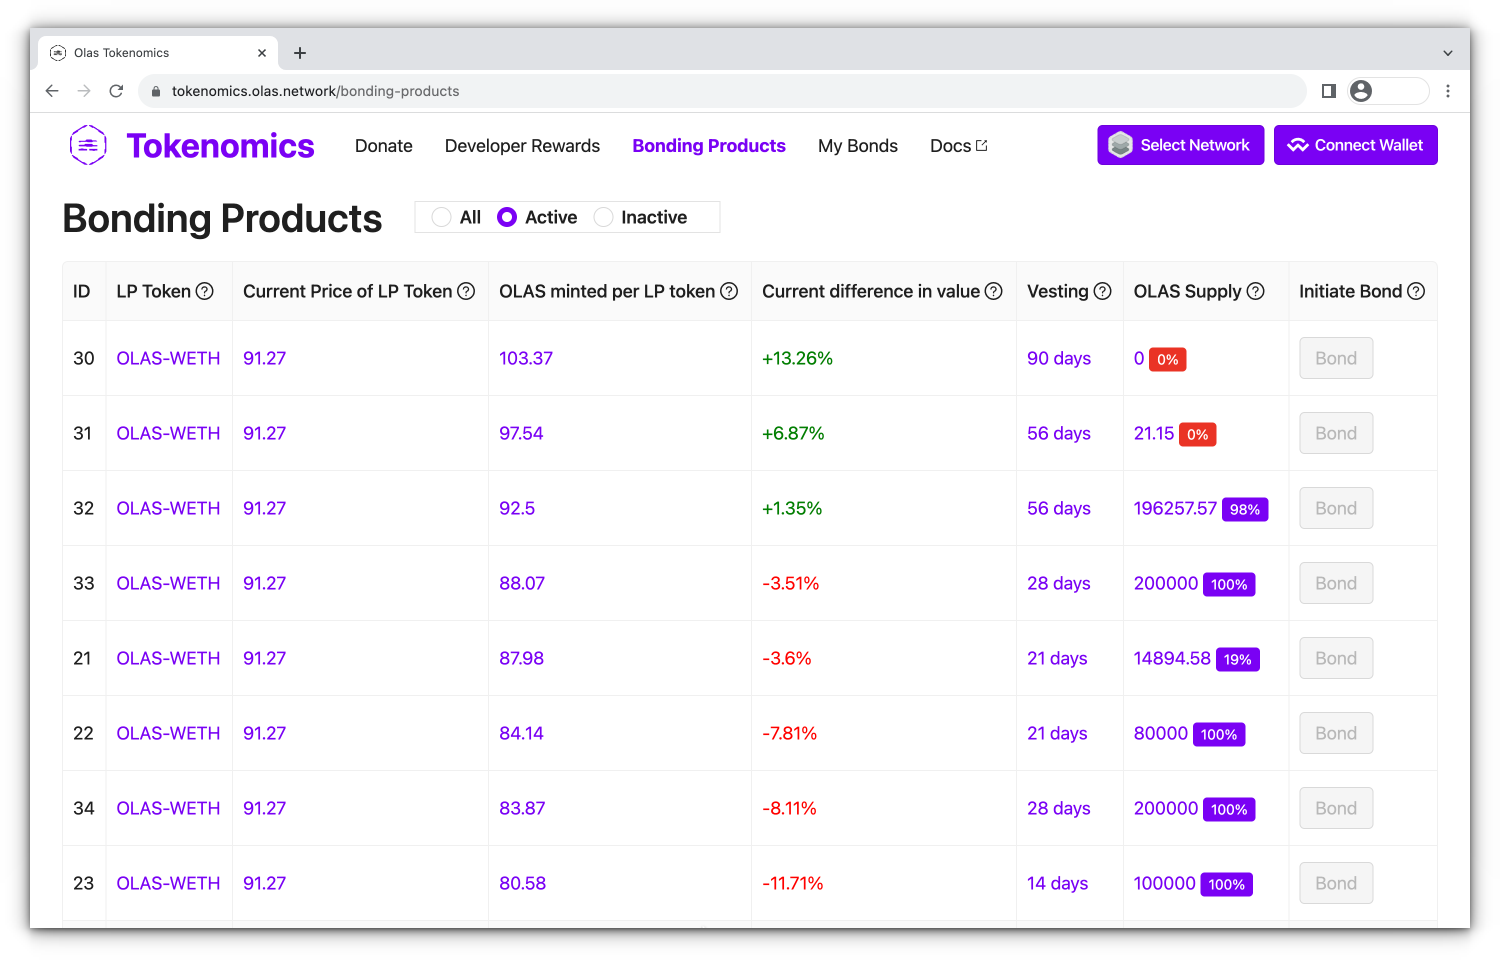Select the All radio button filter
Screen dimensions: 1500x960
tap(441, 217)
